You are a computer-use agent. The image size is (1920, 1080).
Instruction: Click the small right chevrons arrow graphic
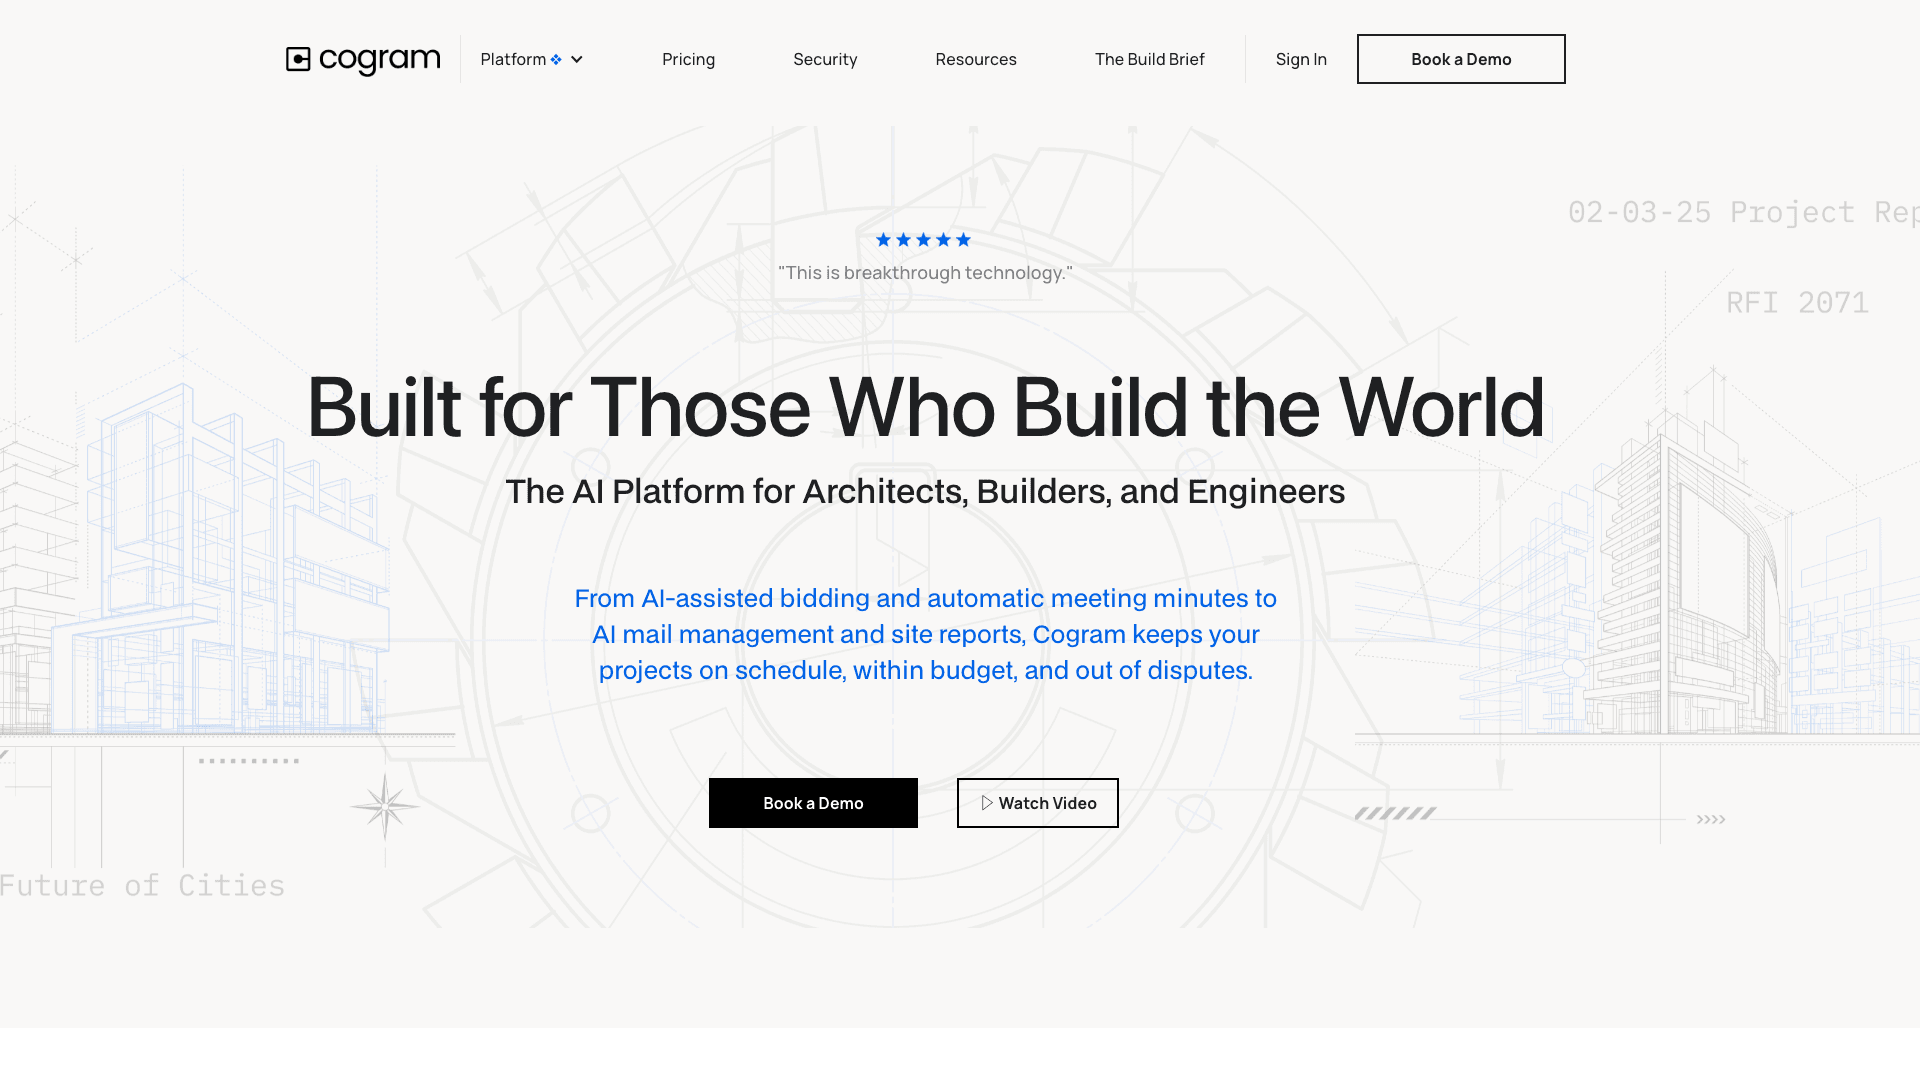pos(1710,819)
